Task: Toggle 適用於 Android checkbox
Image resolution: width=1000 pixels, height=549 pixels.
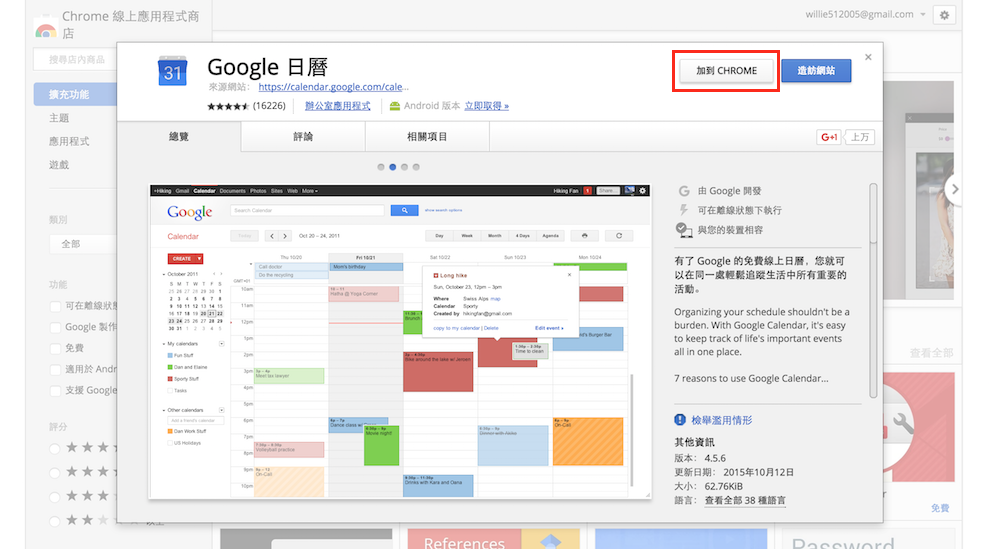Action: pyautogui.click(x=55, y=370)
